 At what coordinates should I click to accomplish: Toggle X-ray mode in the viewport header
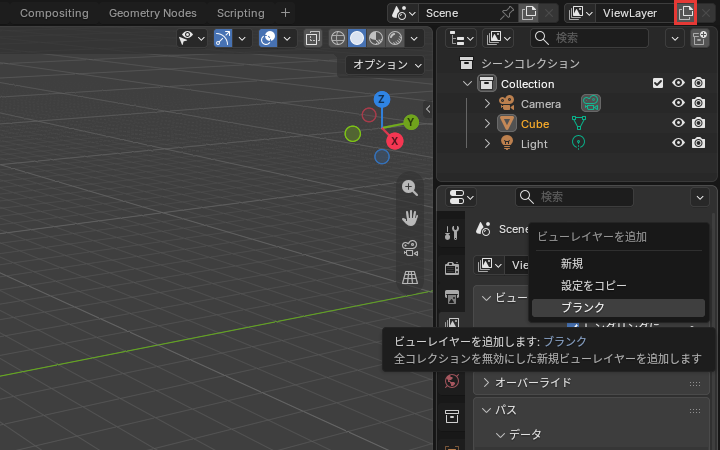313,38
